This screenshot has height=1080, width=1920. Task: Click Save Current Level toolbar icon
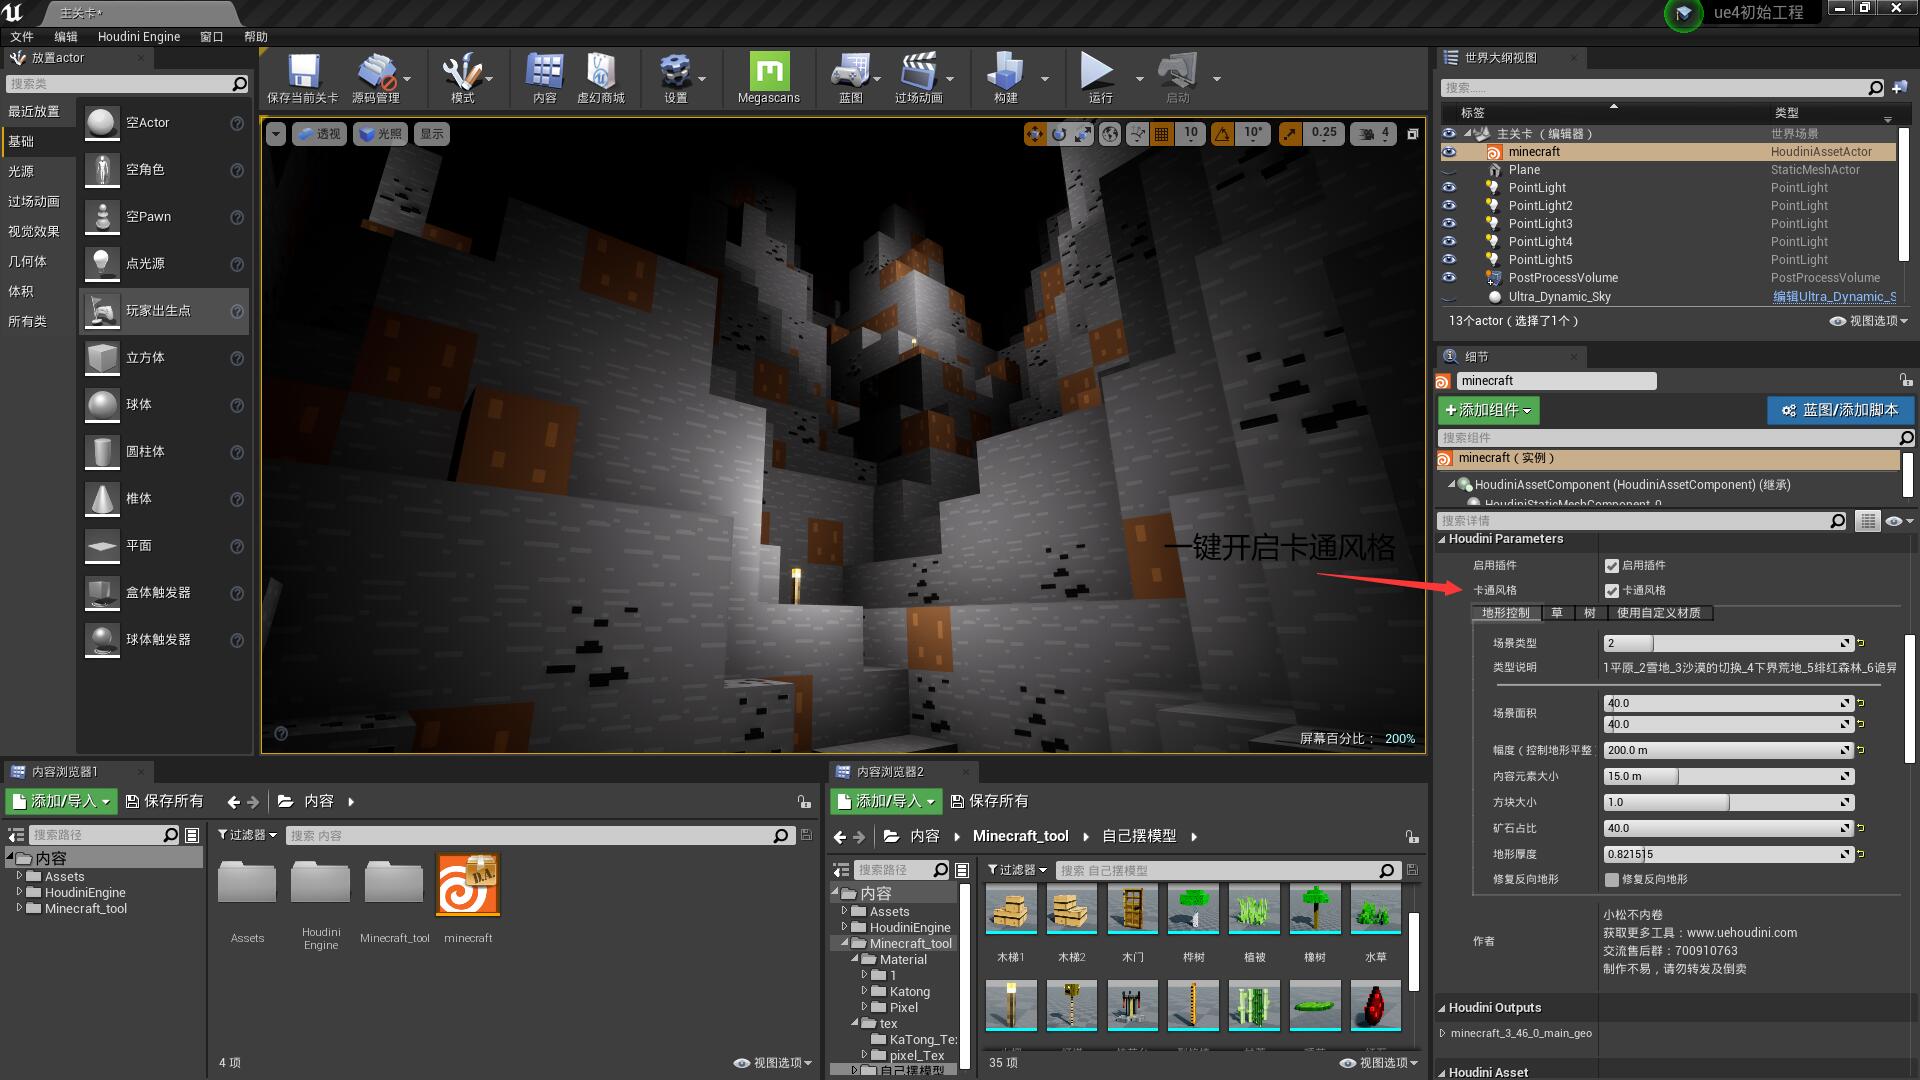click(x=302, y=72)
